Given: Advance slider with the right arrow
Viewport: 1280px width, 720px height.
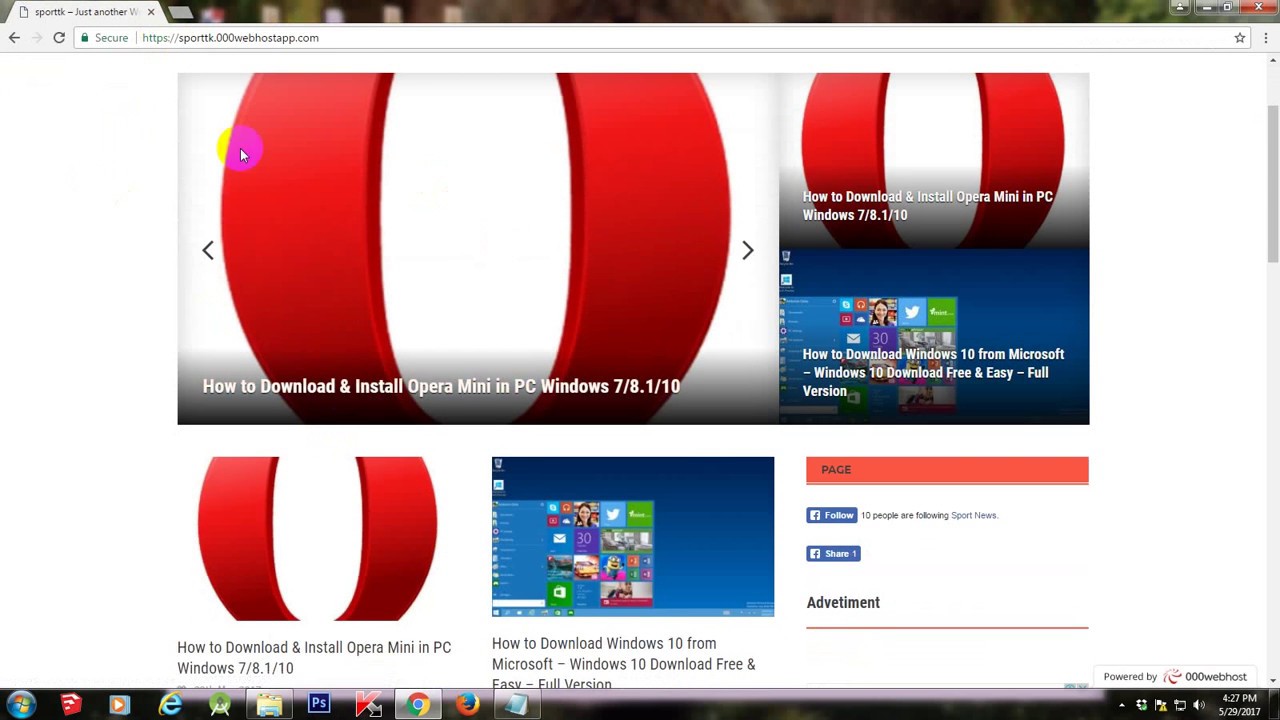Looking at the screenshot, I should (747, 250).
